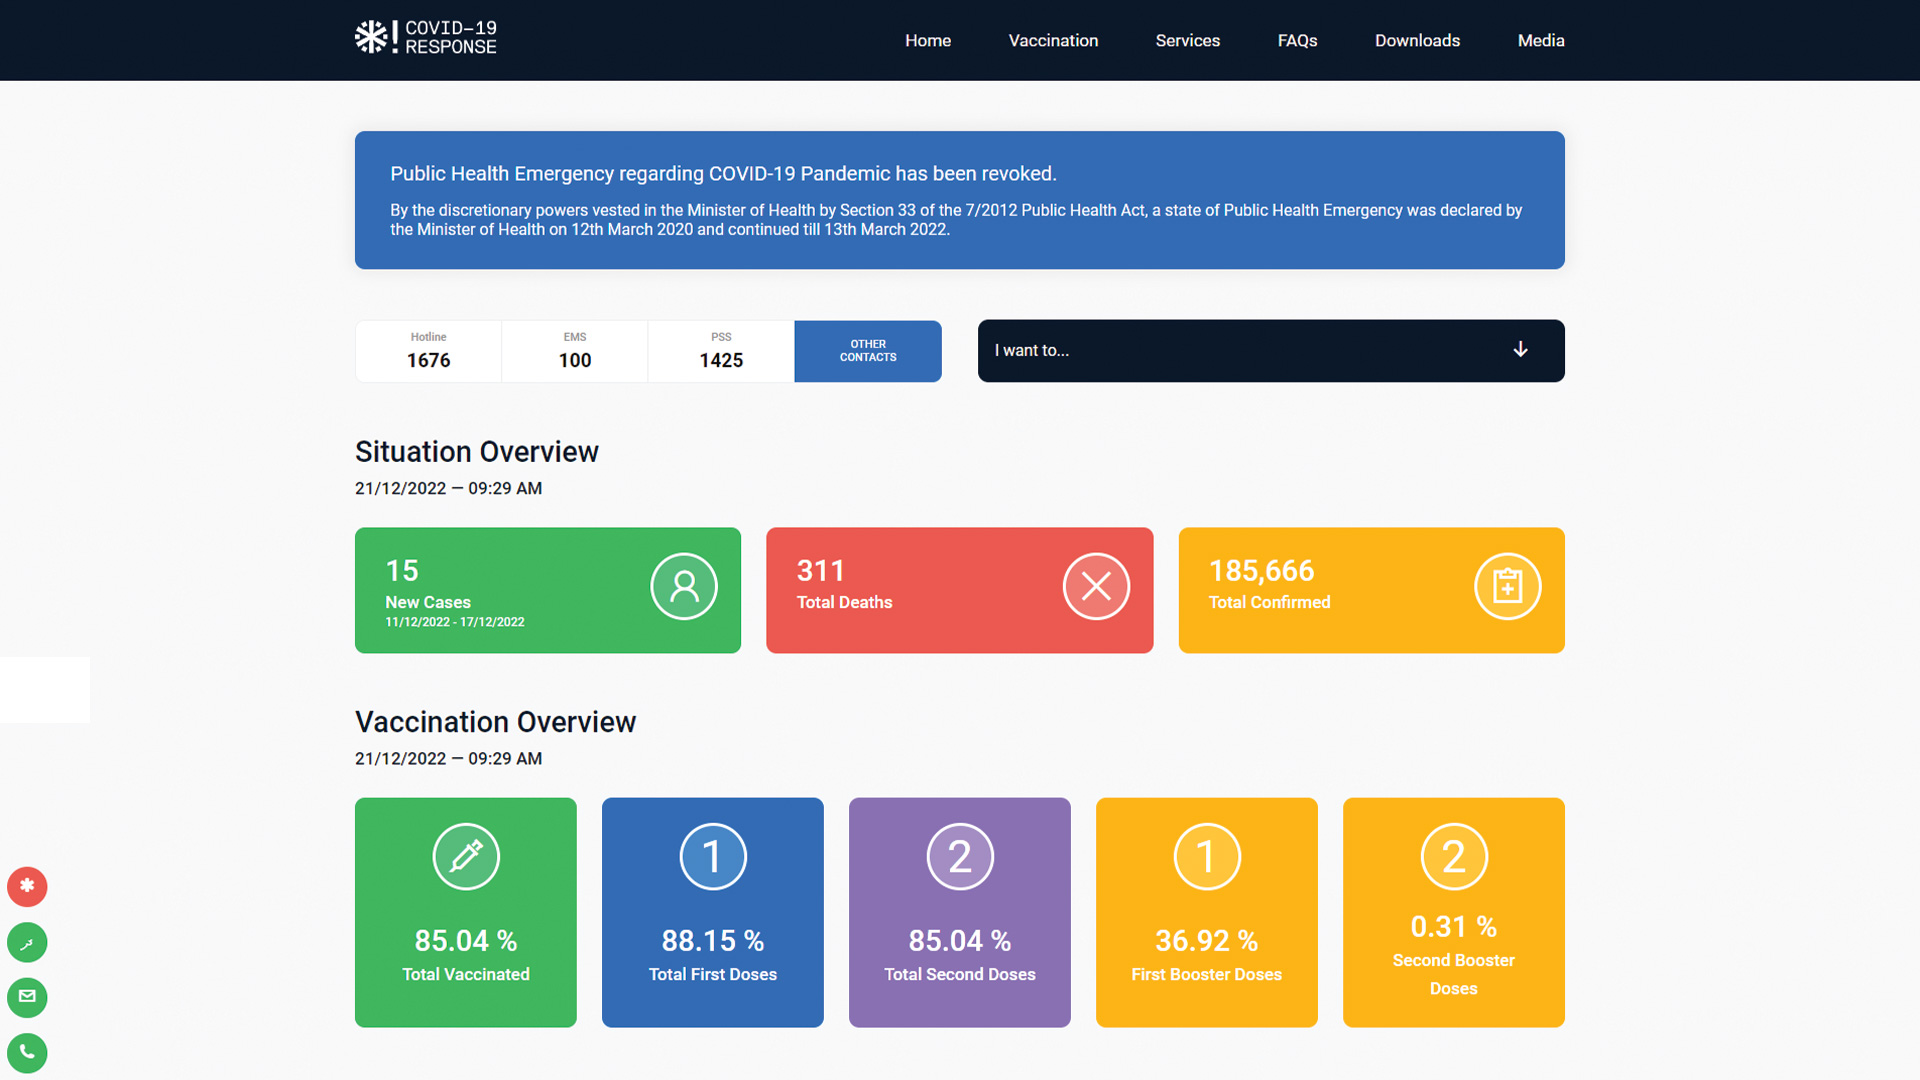Click the 'Total First Doses' label

[713, 974]
